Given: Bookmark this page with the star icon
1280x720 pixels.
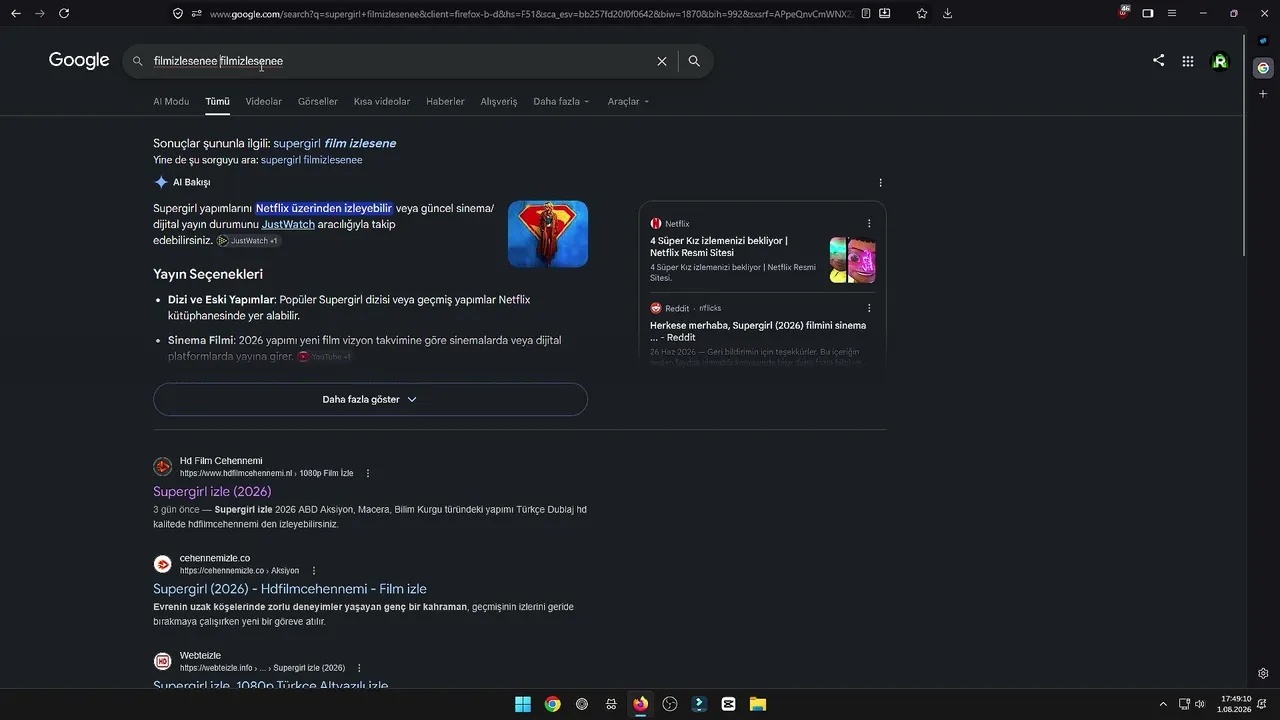Looking at the screenshot, I should [922, 14].
